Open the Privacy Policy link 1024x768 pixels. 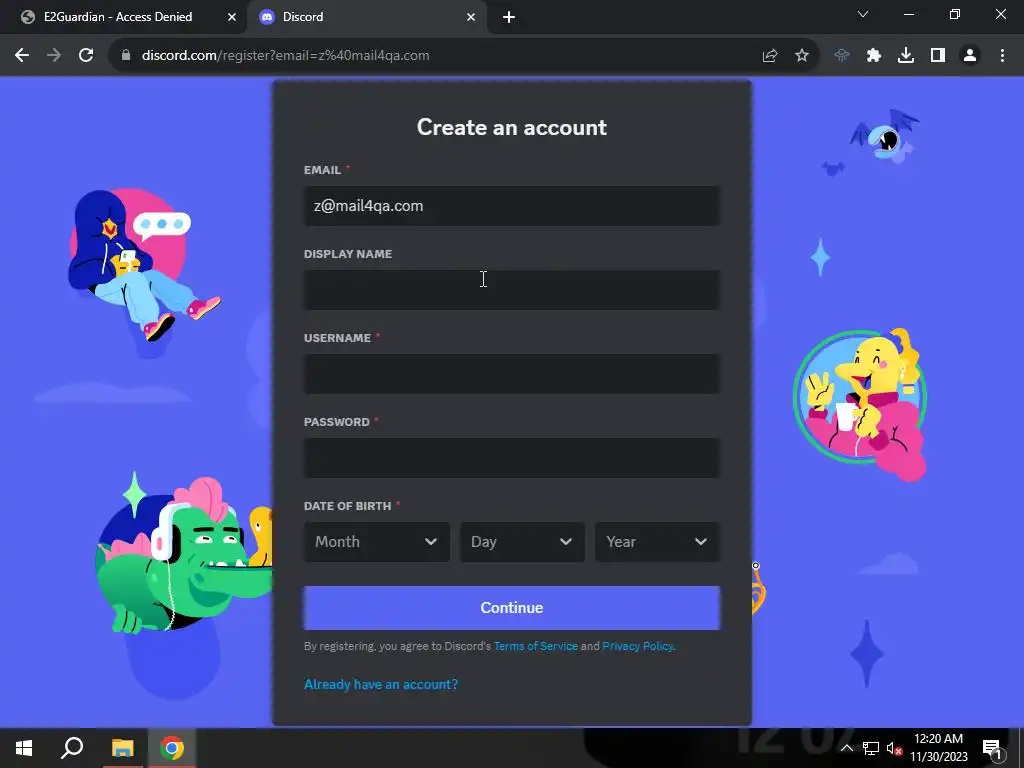pyautogui.click(x=637, y=646)
